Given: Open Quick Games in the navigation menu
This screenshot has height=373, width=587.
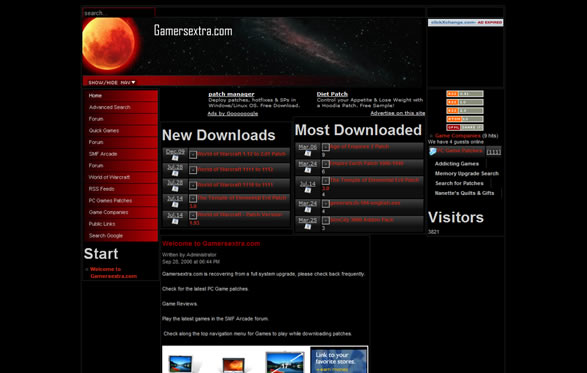Looking at the screenshot, I should pyautogui.click(x=121, y=131).
